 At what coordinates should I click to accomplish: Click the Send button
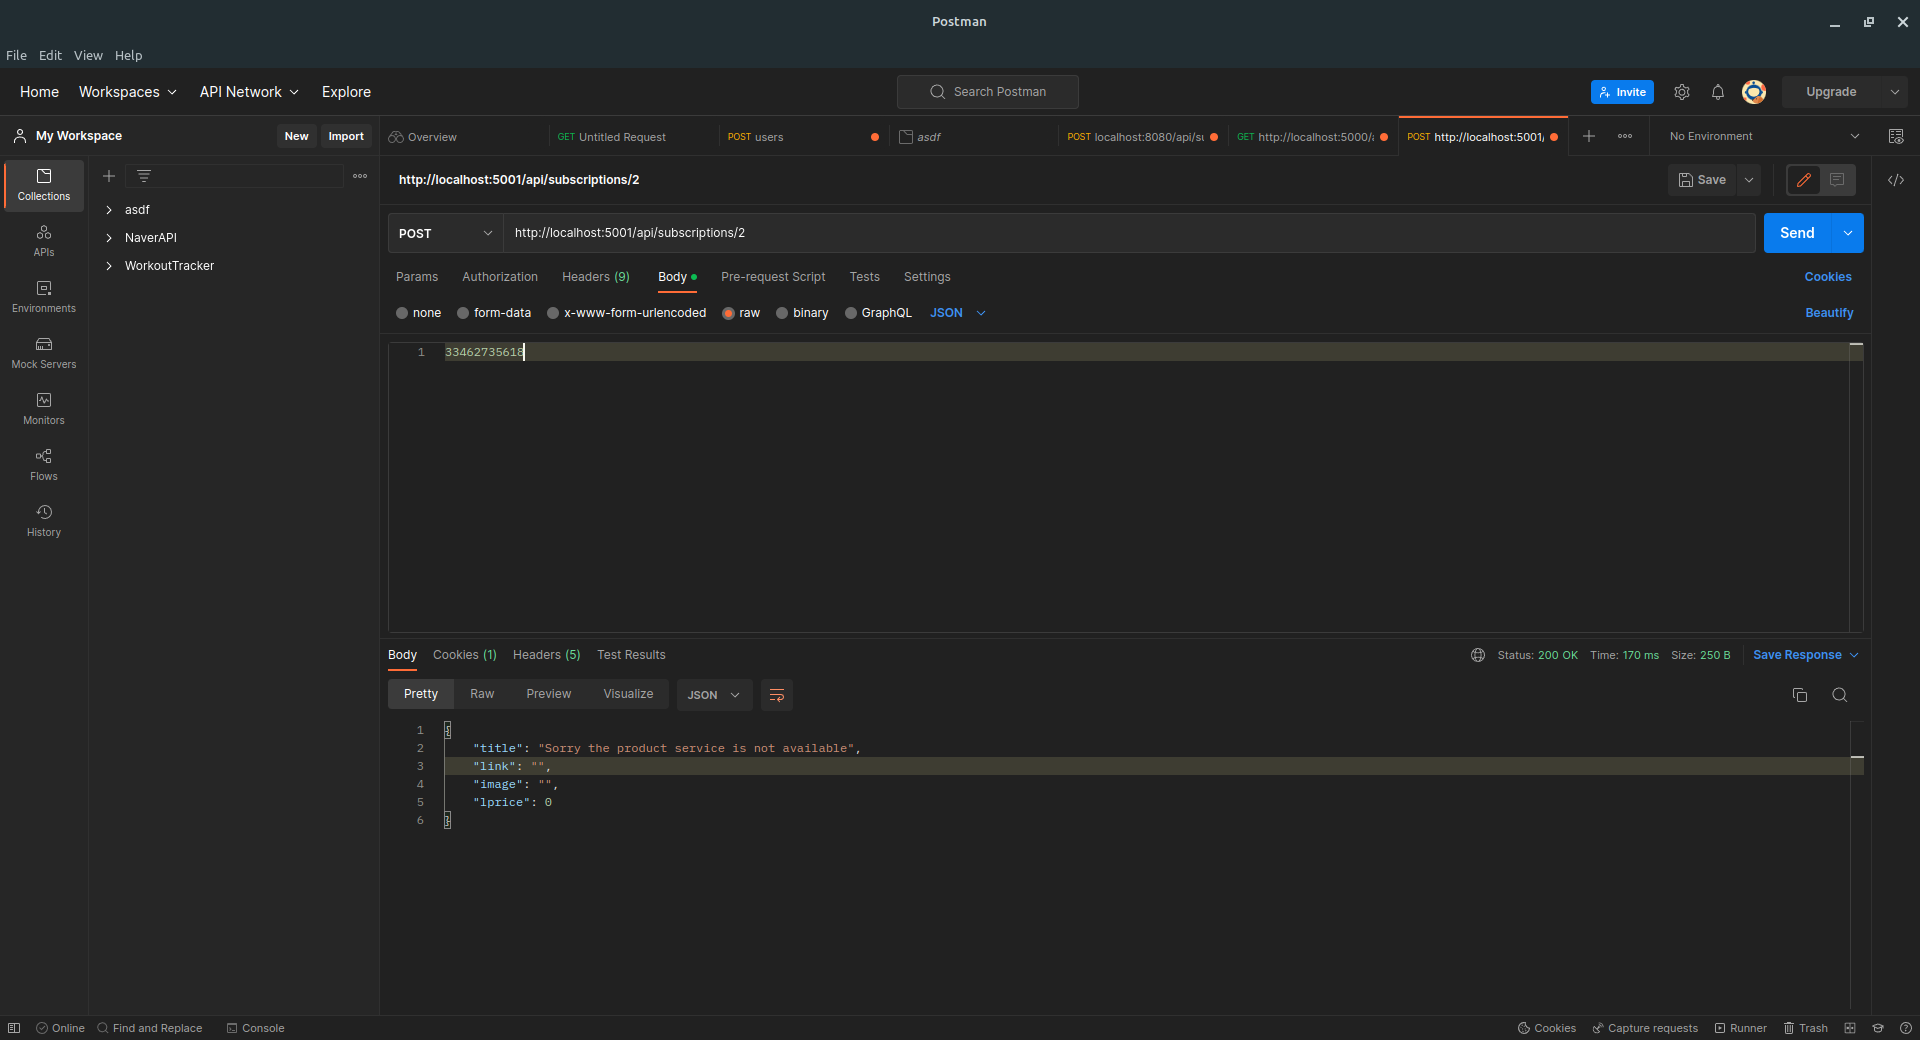[1796, 233]
